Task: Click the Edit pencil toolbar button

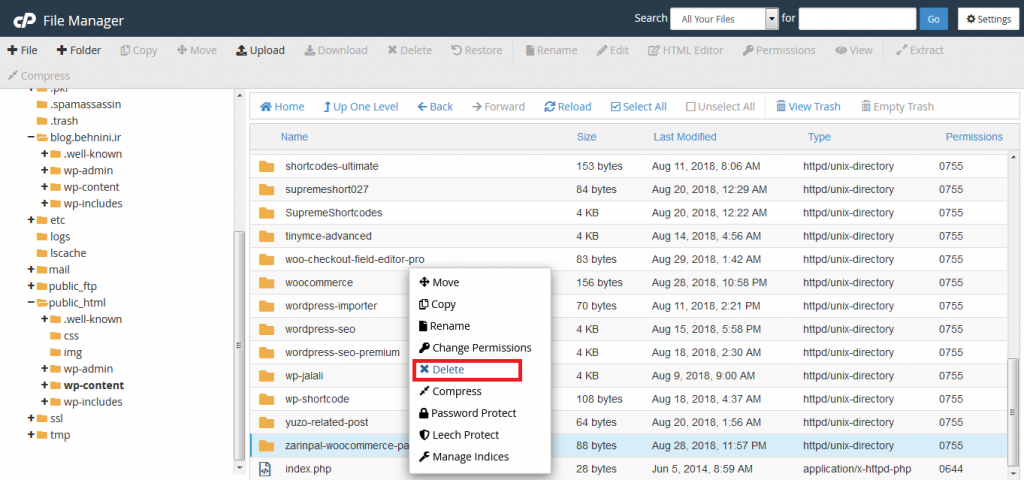Action: [x=613, y=50]
